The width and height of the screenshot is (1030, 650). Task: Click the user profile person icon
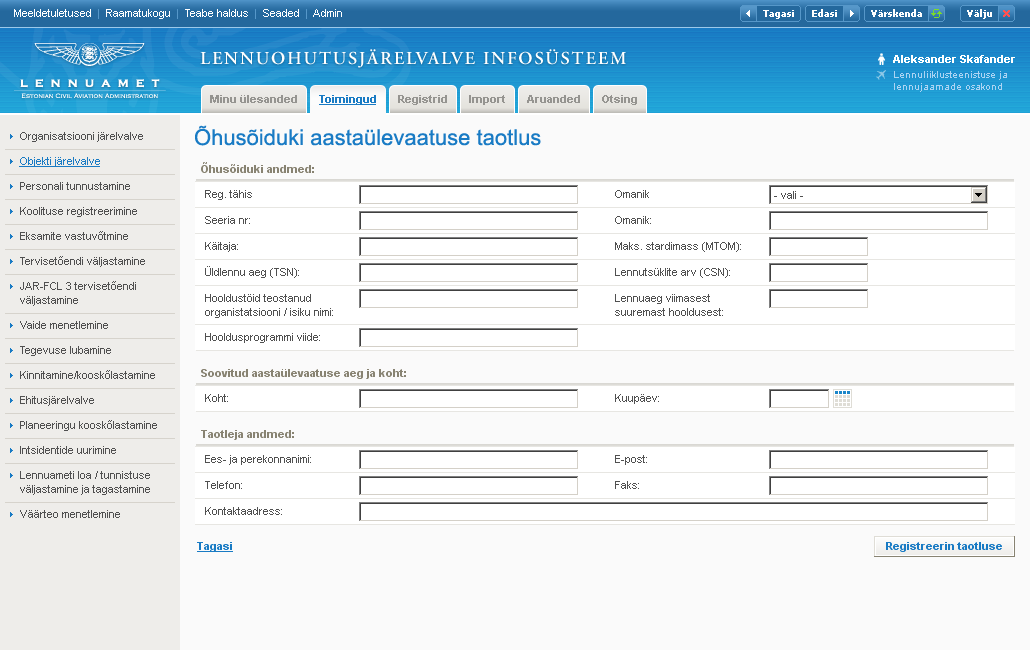coord(882,59)
